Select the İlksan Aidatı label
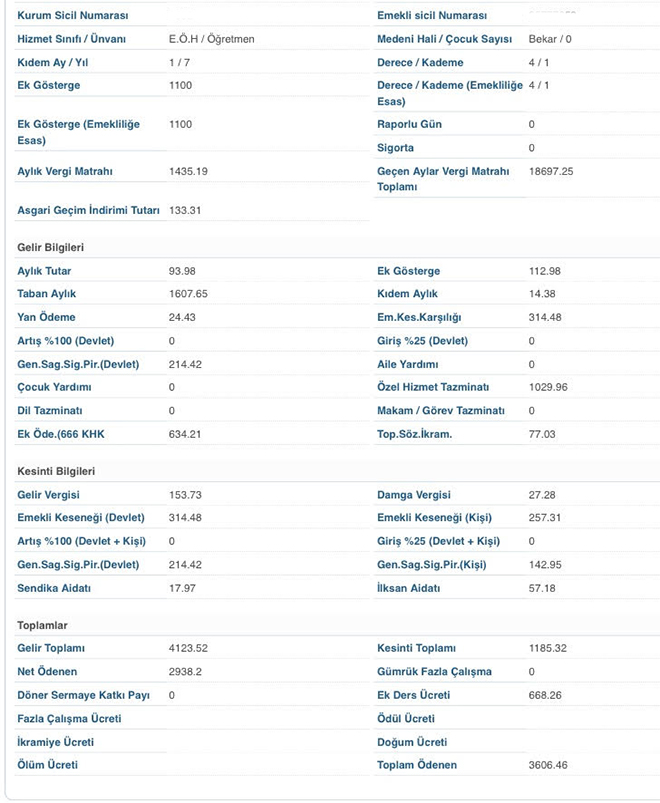Image resolution: width=660 pixels, height=803 pixels. [408, 588]
